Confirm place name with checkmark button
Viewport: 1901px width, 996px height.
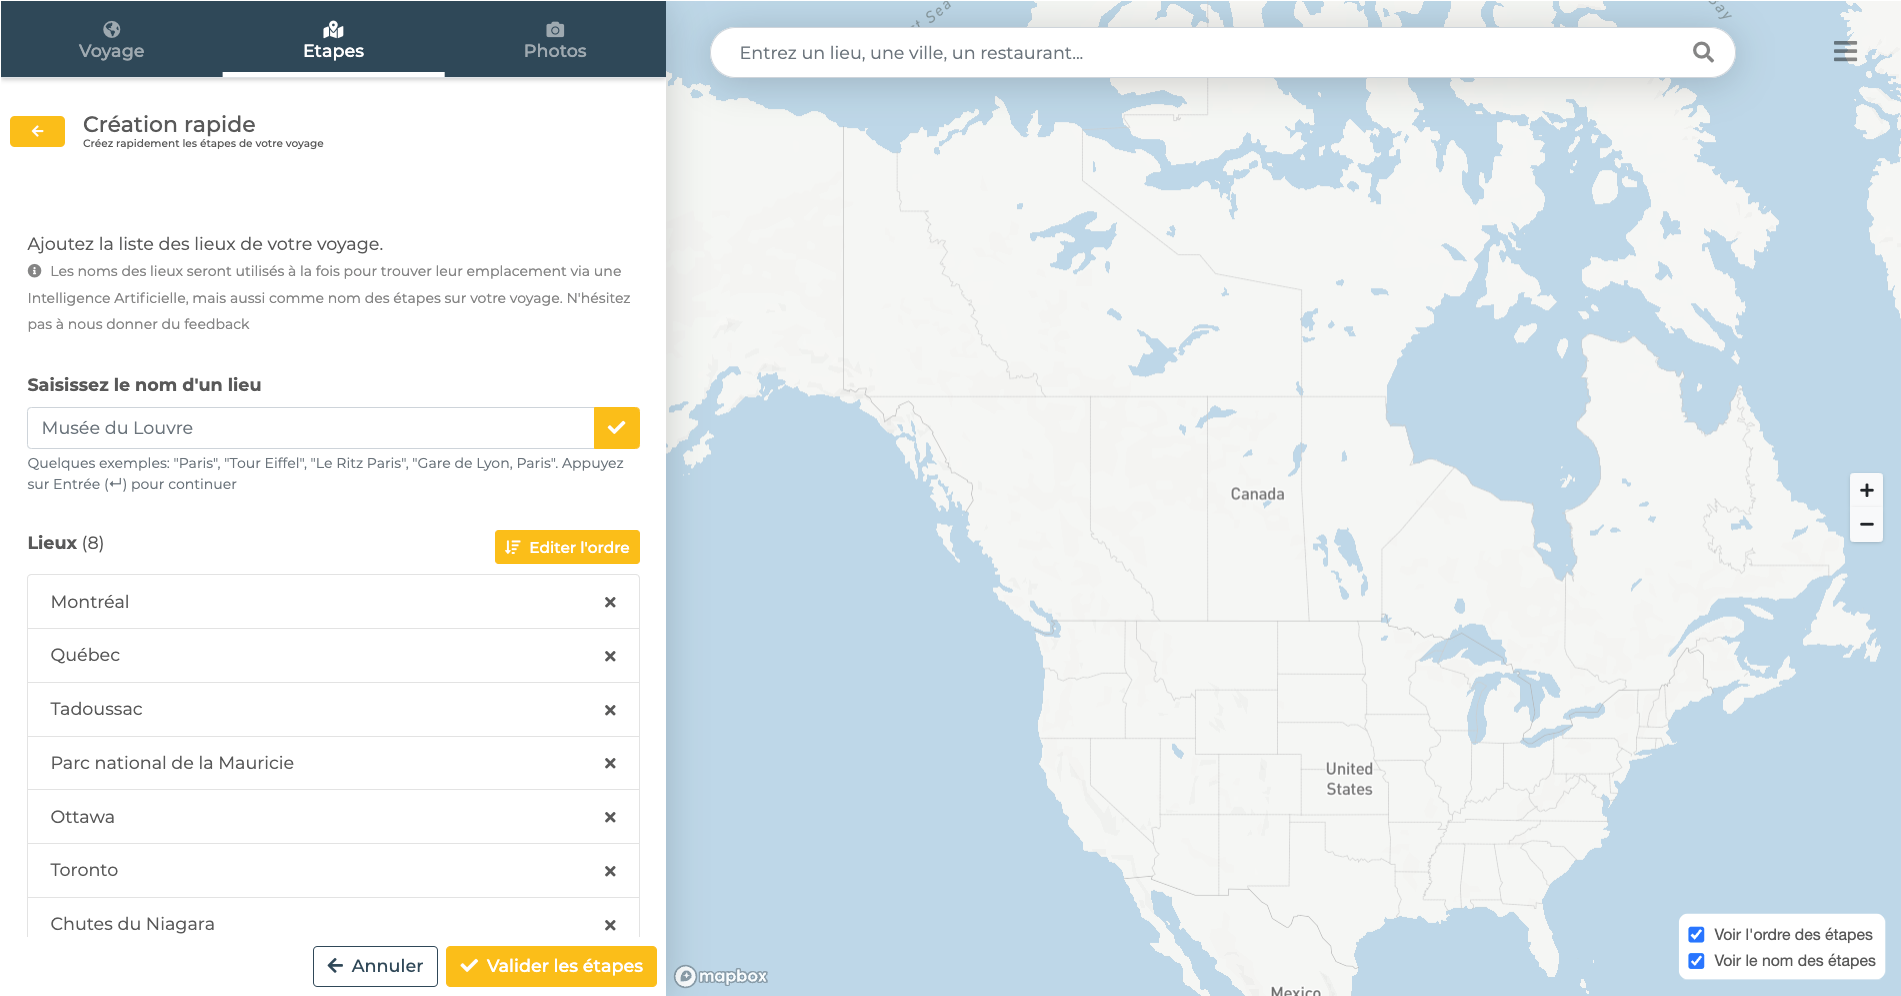point(616,428)
